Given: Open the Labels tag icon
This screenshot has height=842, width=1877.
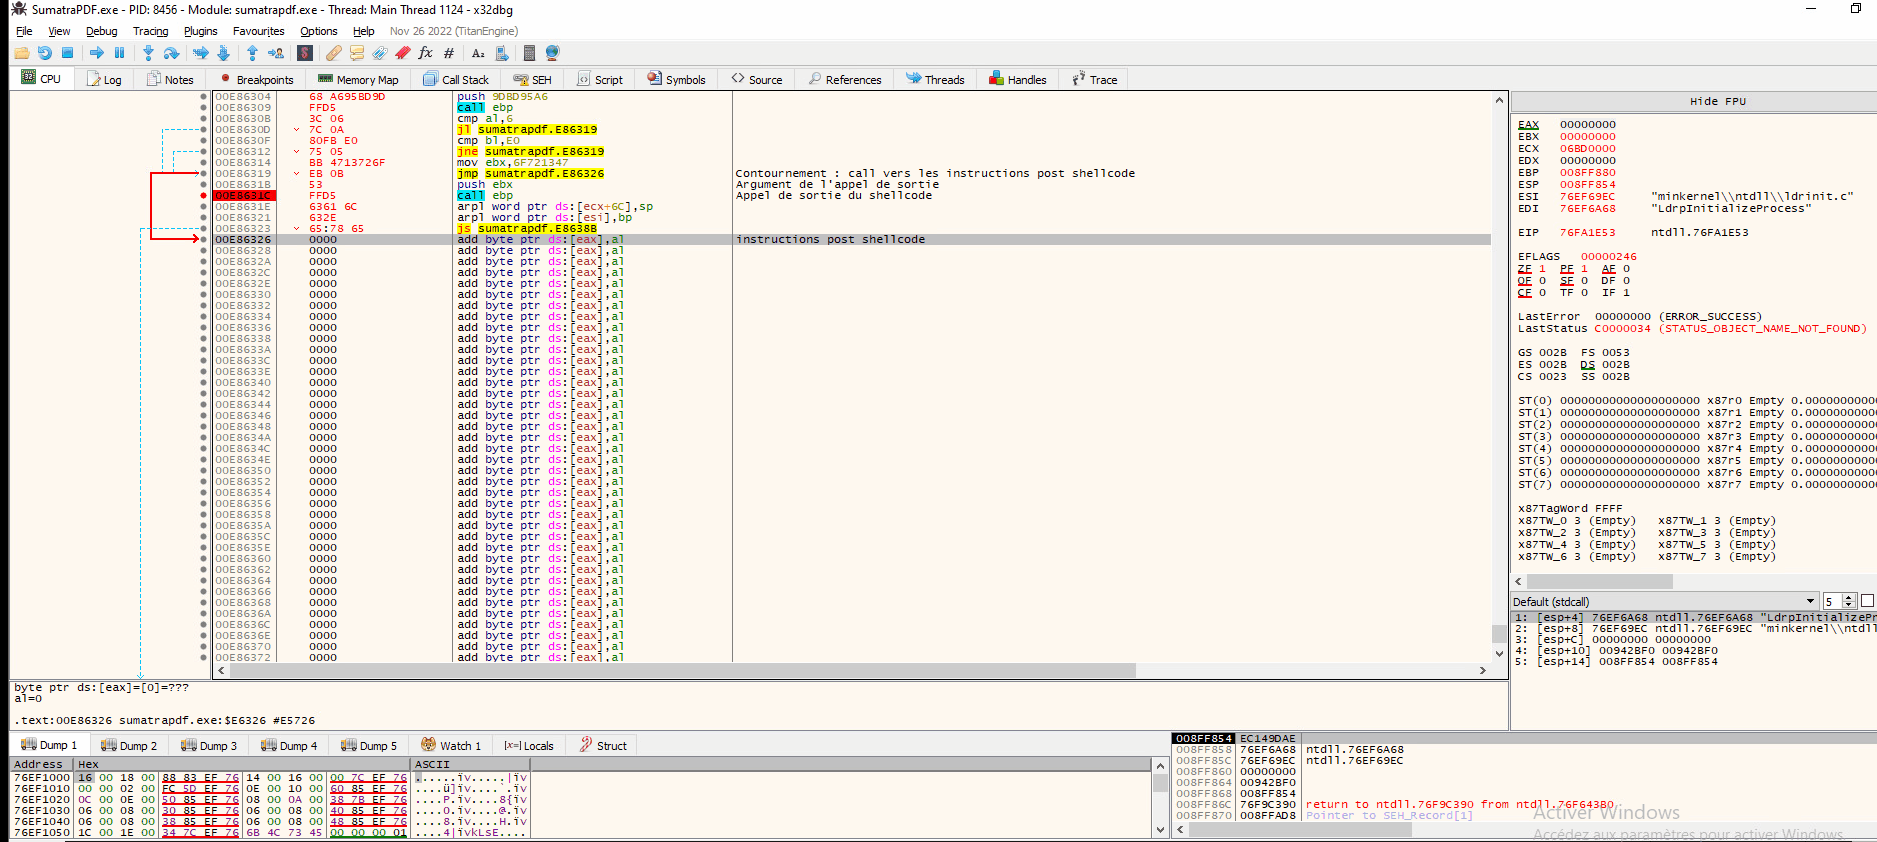Looking at the screenshot, I should (380, 53).
